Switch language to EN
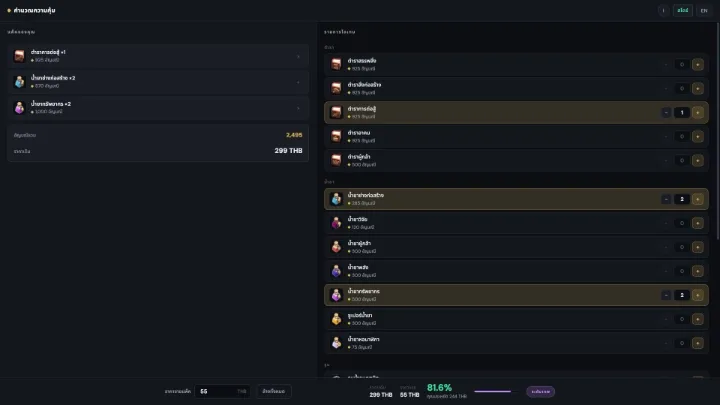Screen dimensions: 720x405 [703, 10]
